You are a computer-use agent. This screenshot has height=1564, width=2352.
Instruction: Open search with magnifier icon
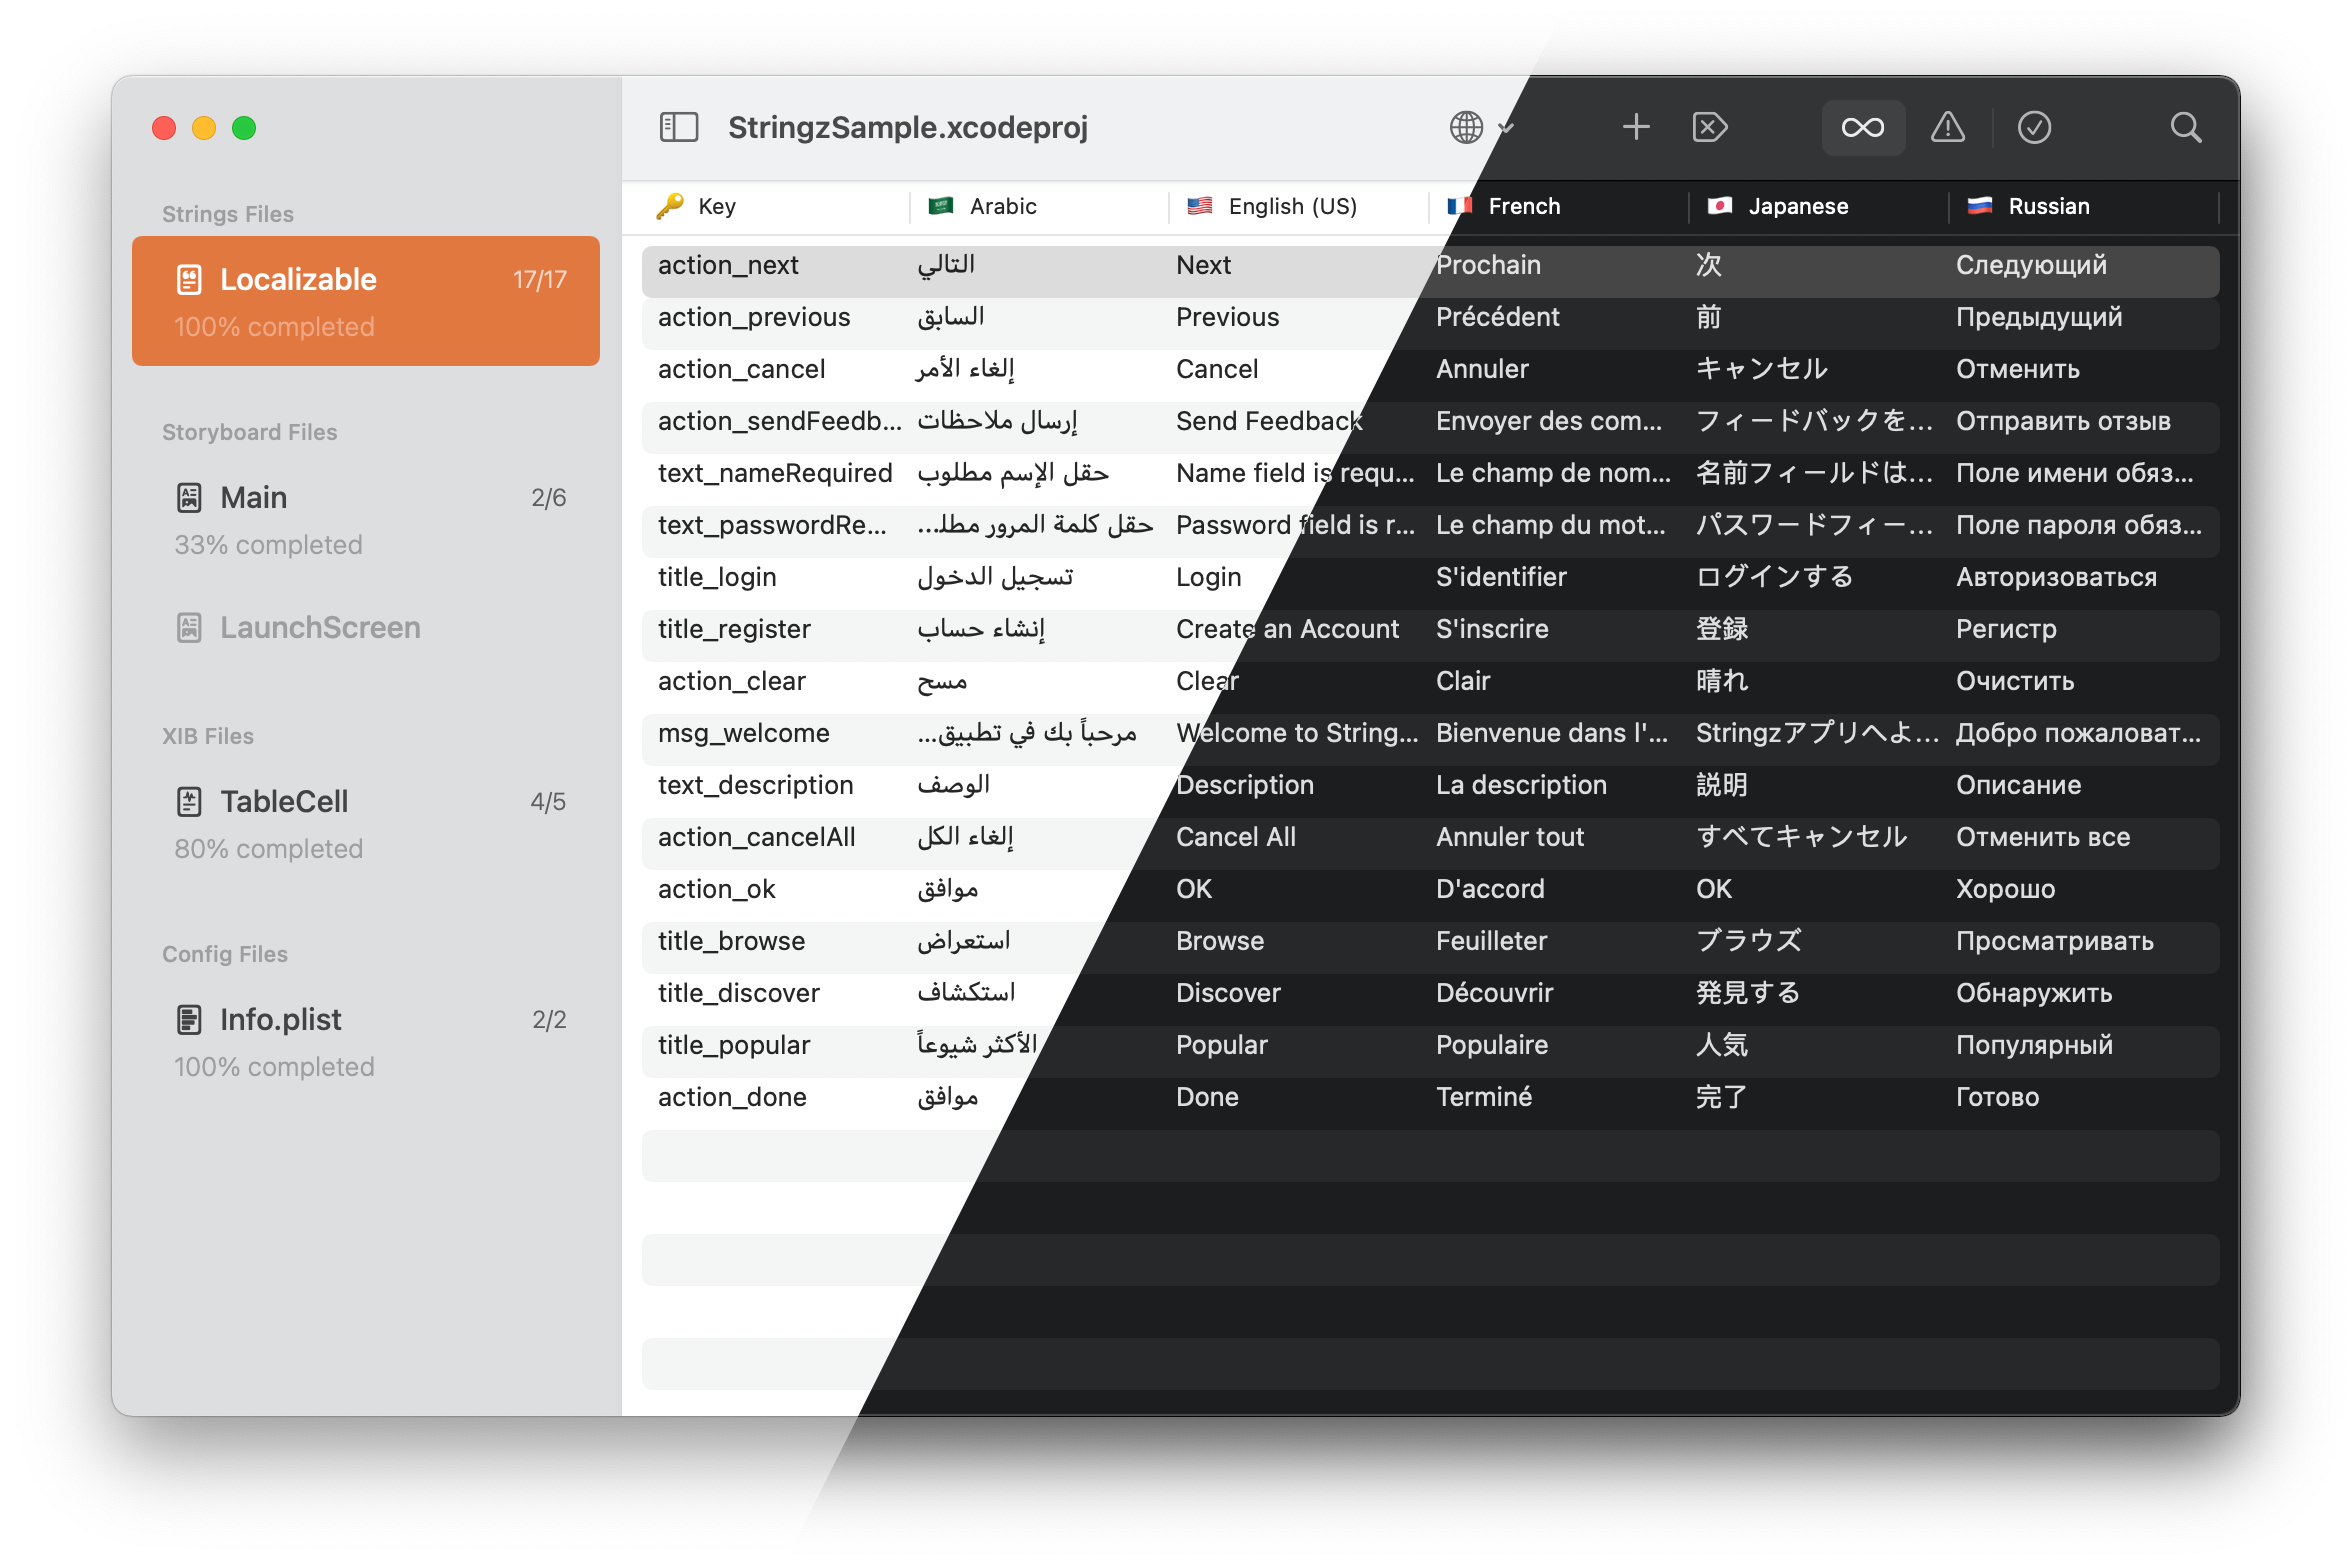pos(2186,127)
